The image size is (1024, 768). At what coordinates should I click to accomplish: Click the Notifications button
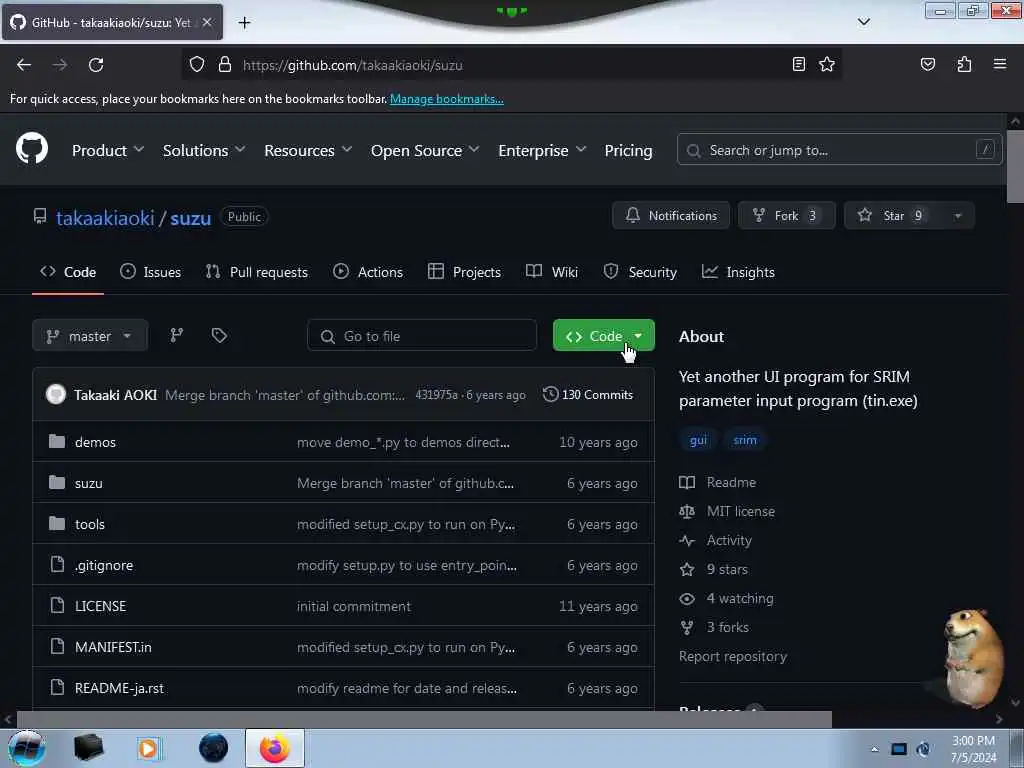pyautogui.click(x=671, y=216)
